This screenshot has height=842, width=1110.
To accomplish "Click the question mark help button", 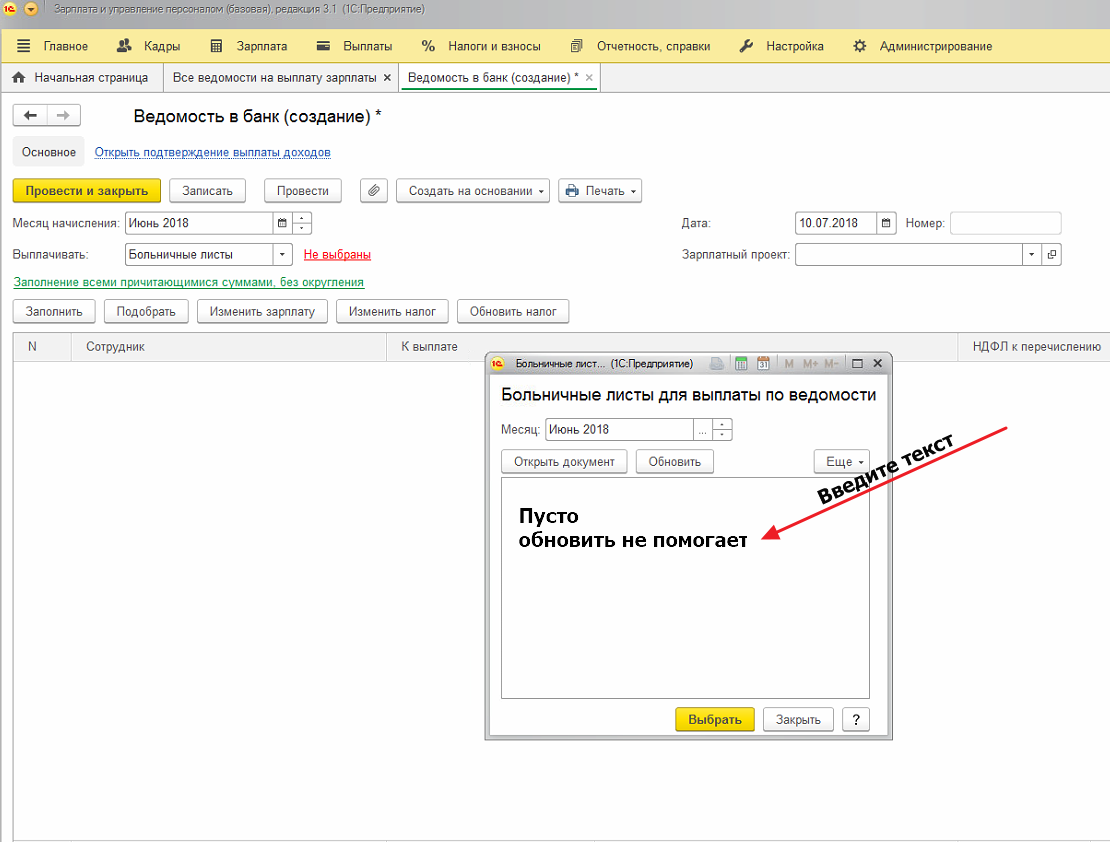I will point(855,720).
